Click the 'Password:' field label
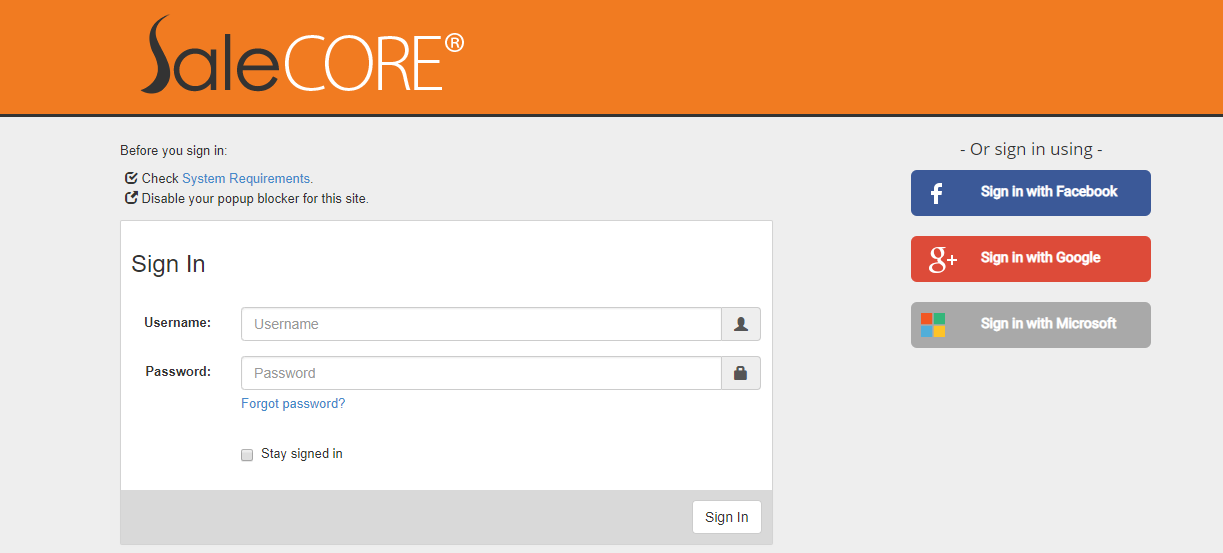1223x553 pixels. (x=178, y=371)
